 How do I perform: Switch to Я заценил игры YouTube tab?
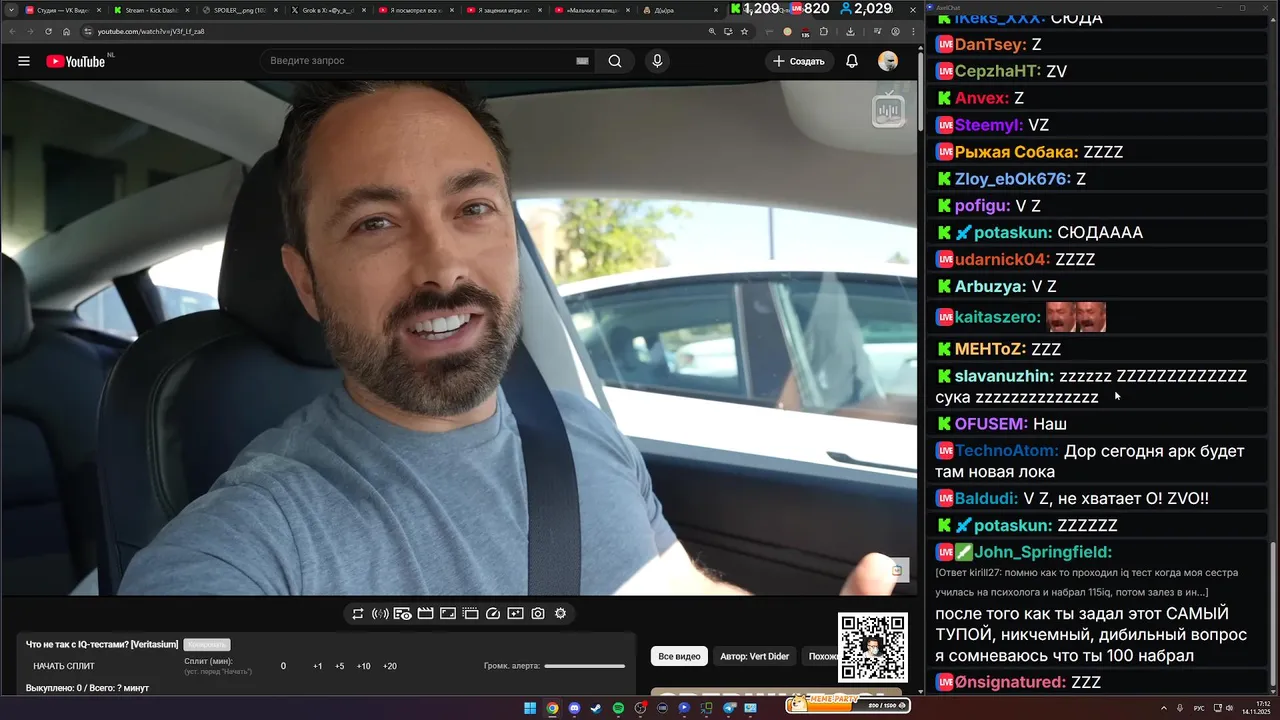point(502,10)
